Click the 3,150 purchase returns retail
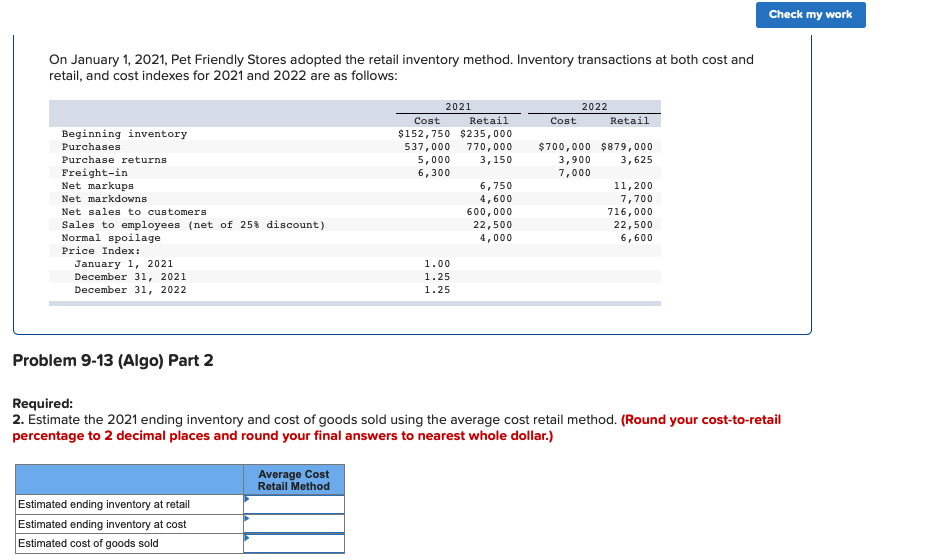Image resolution: width=930 pixels, height=560 pixels. click(x=496, y=160)
